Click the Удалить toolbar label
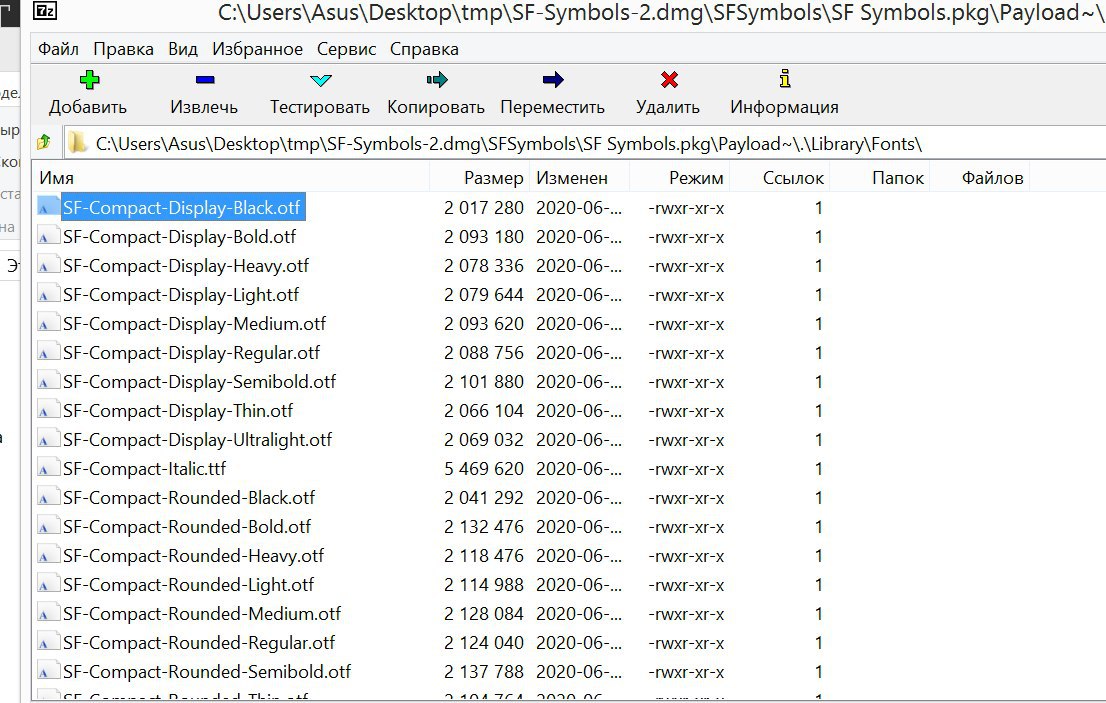The image size is (1106, 703). pos(667,107)
